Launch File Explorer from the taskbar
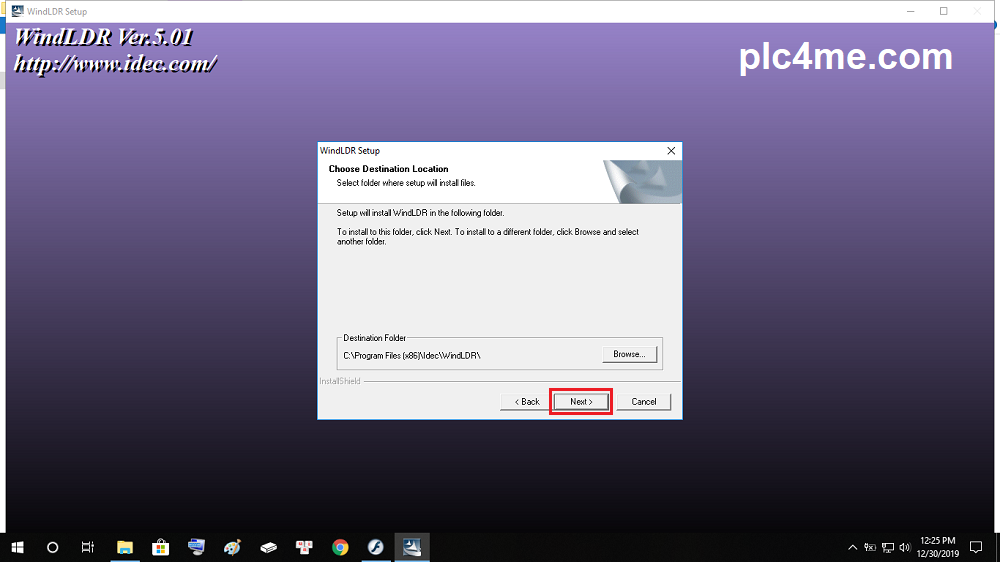1000x562 pixels. point(125,547)
